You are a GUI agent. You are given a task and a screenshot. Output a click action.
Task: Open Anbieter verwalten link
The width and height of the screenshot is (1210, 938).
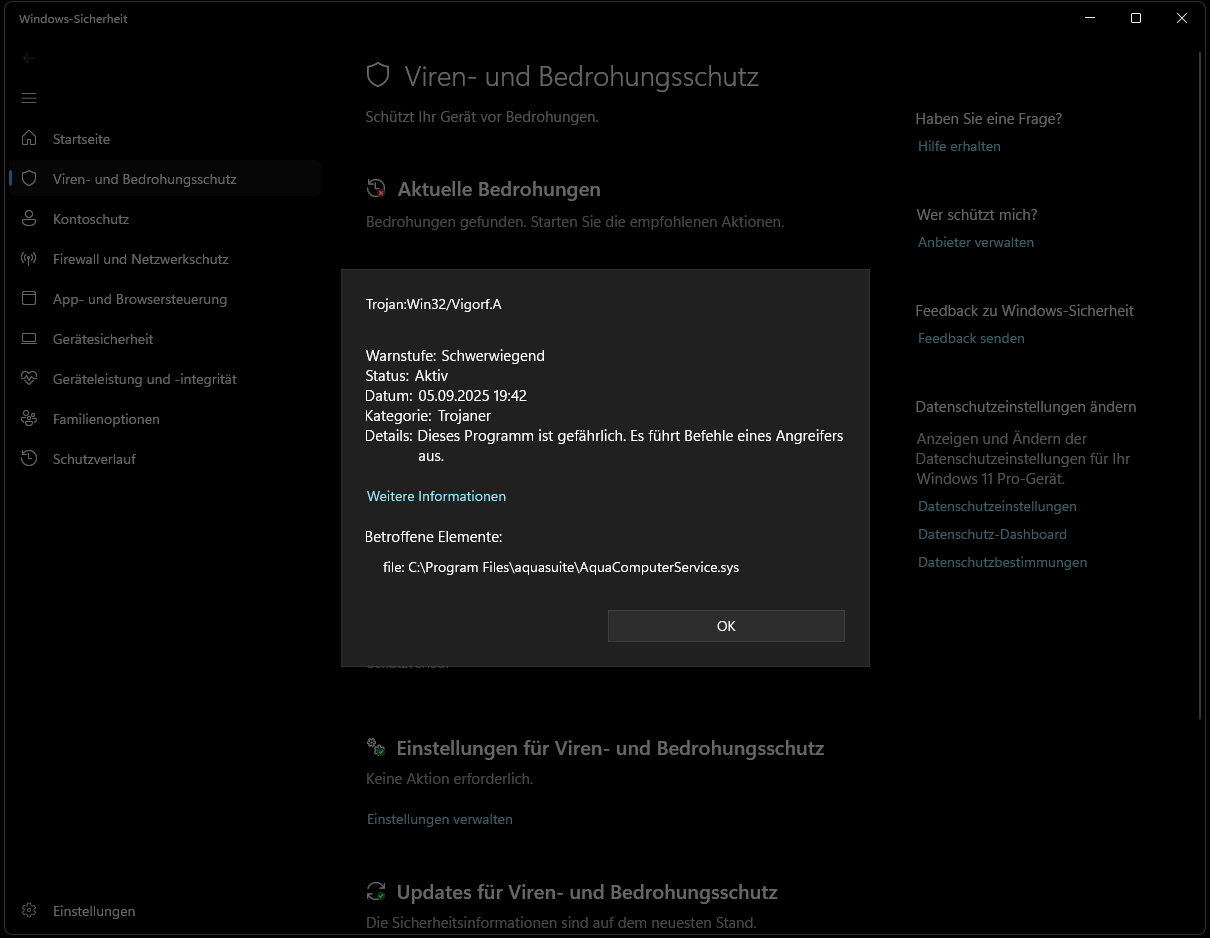976,242
